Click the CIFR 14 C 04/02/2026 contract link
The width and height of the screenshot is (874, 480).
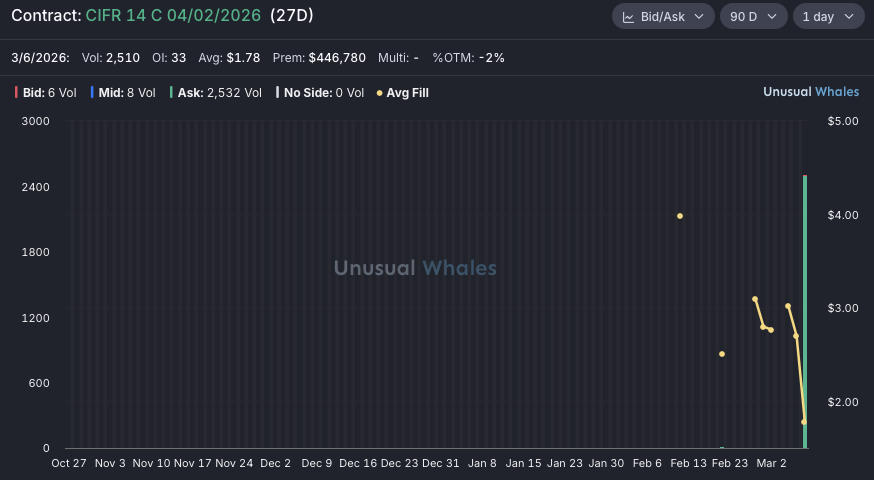coord(173,15)
